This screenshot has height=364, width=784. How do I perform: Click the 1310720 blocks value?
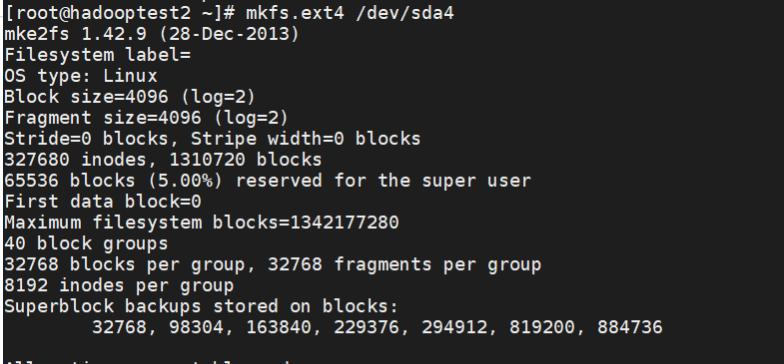pos(245,160)
